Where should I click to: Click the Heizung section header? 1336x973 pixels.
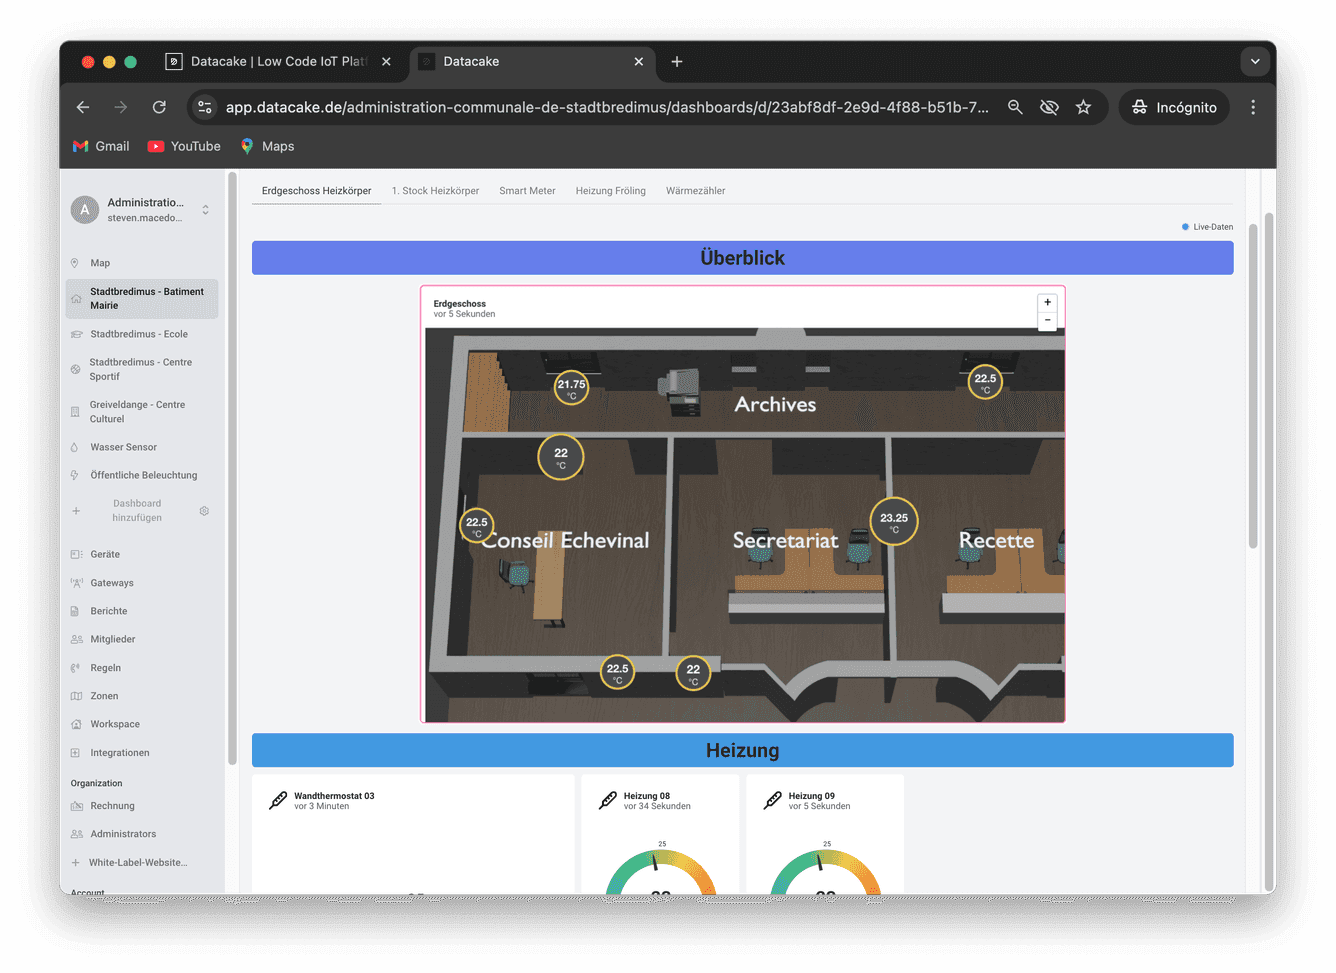click(x=742, y=751)
